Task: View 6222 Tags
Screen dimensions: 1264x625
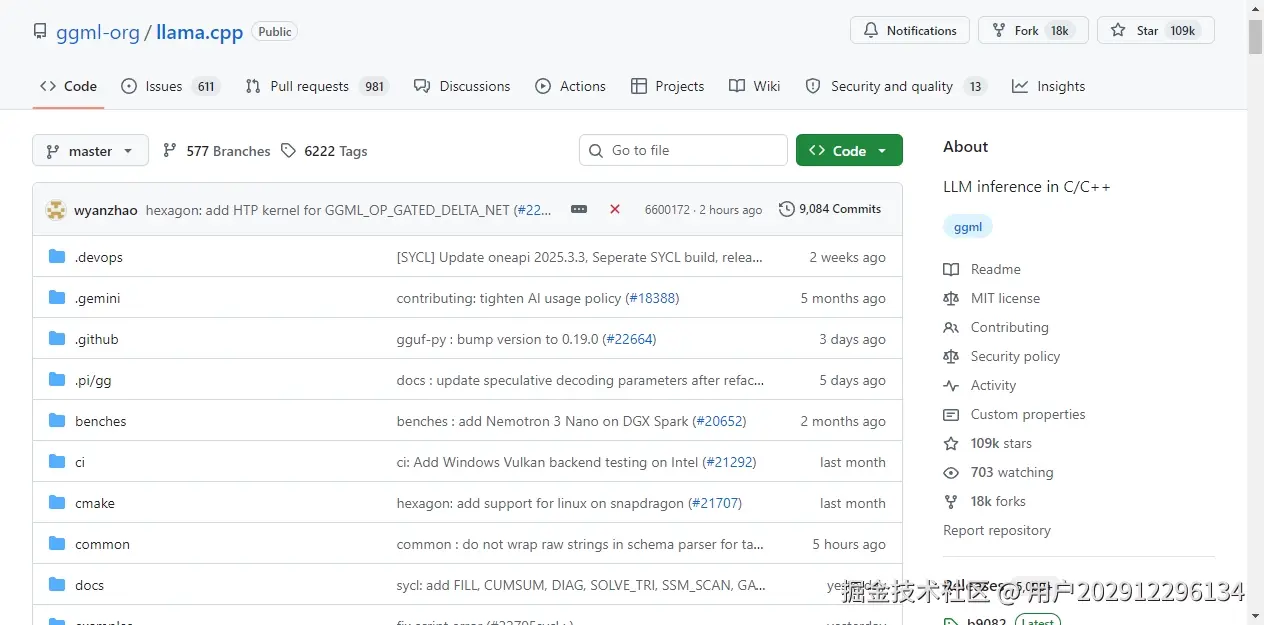Action: [324, 151]
